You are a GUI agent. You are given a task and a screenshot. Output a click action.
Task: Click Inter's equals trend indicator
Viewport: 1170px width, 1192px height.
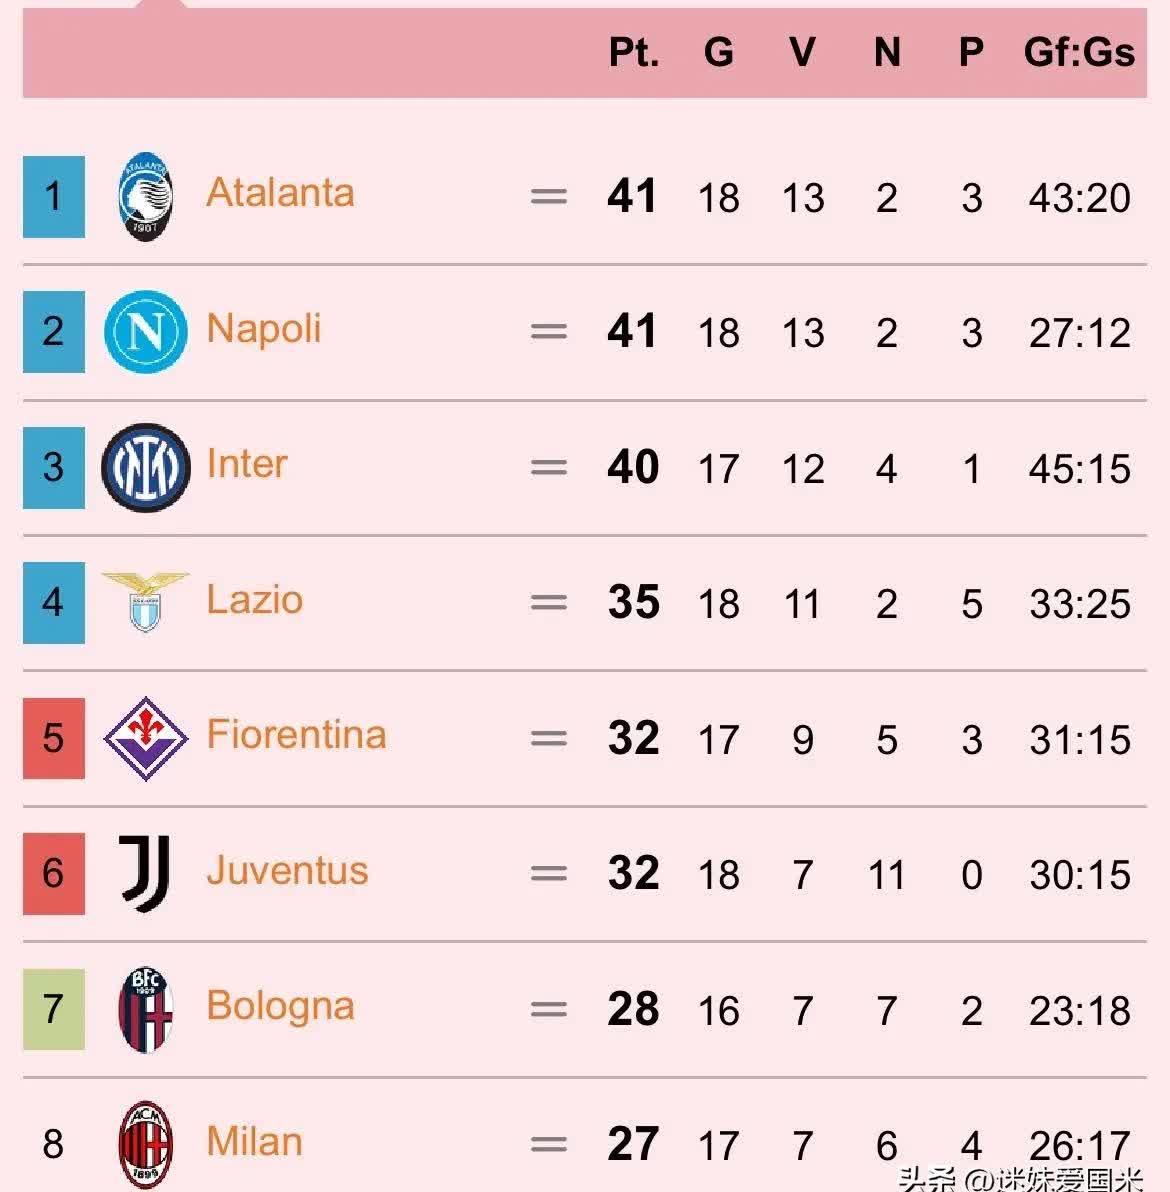coord(548,468)
